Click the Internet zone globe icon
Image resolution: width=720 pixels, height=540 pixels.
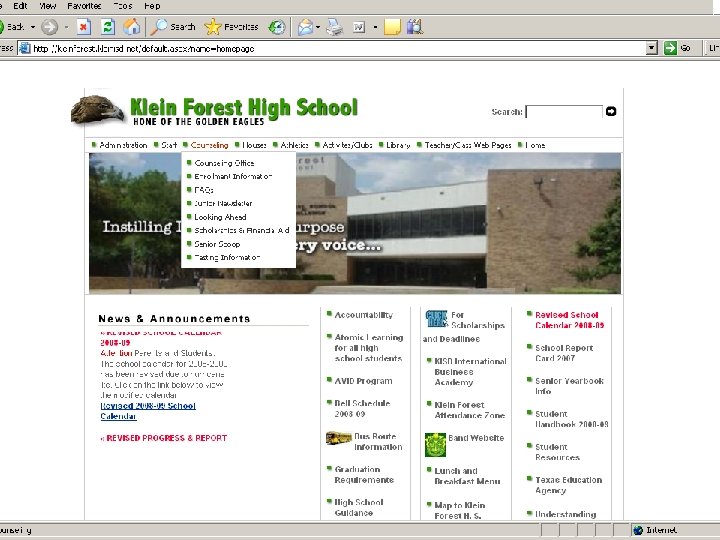click(638, 530)
